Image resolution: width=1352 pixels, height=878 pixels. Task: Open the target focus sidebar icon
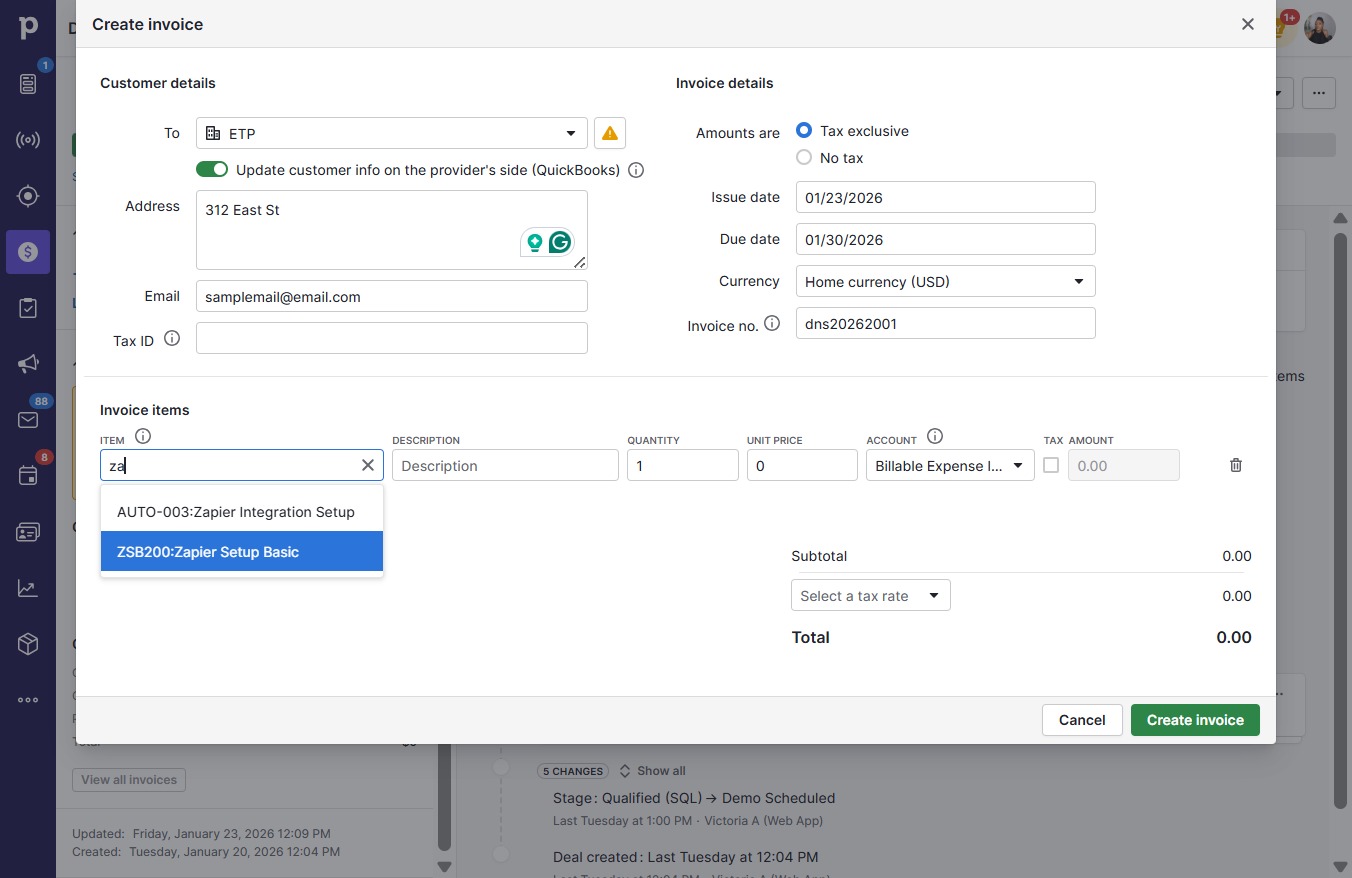28,196
